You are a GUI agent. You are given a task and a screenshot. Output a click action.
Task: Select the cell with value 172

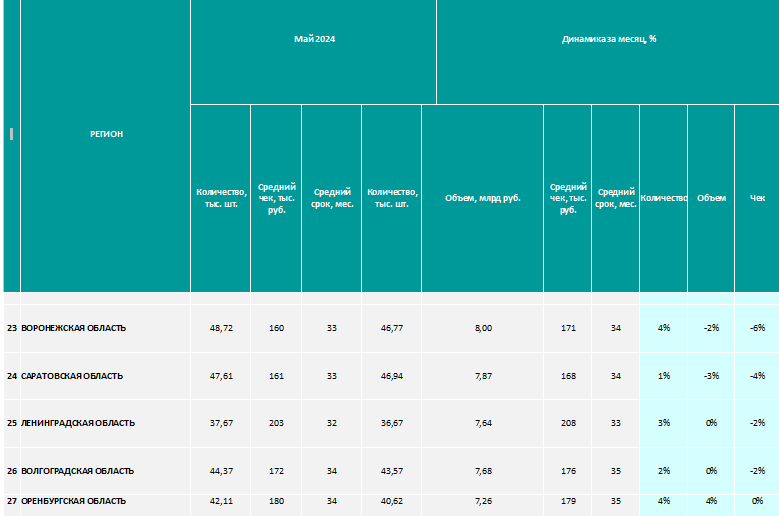[276, 471]
